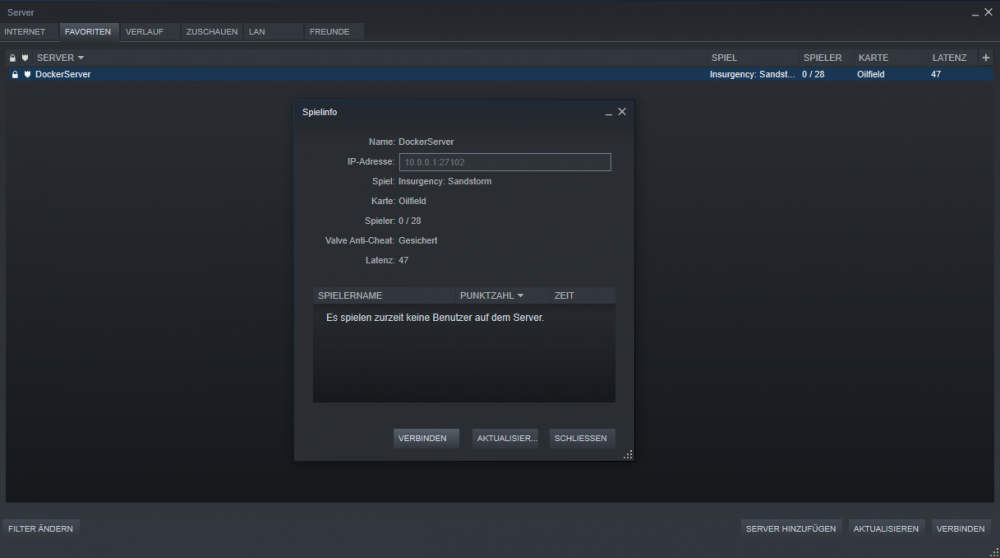Screen dimensions: 1000x558
Task: Sort by SPIEL column header
Action: coord(724,58)
